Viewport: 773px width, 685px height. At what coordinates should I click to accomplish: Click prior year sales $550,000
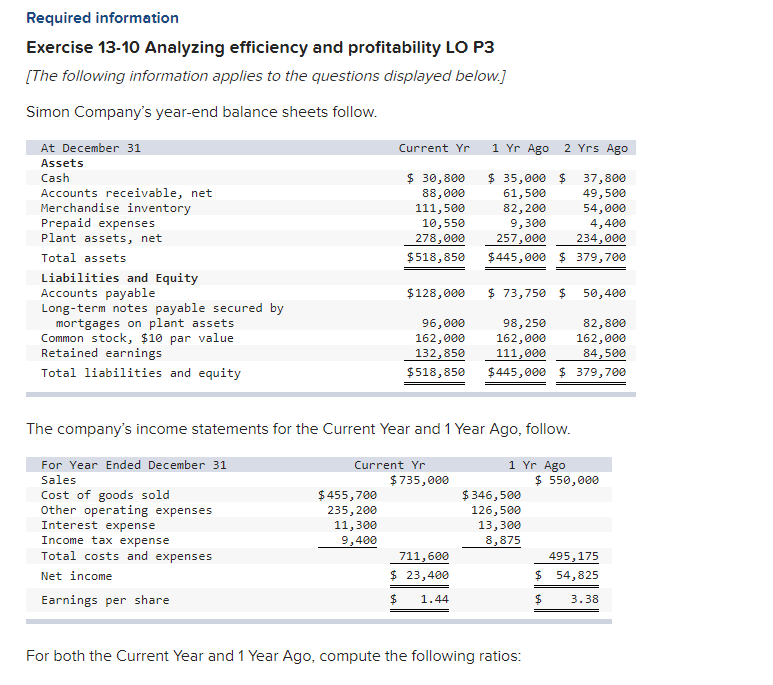(567, 480)
